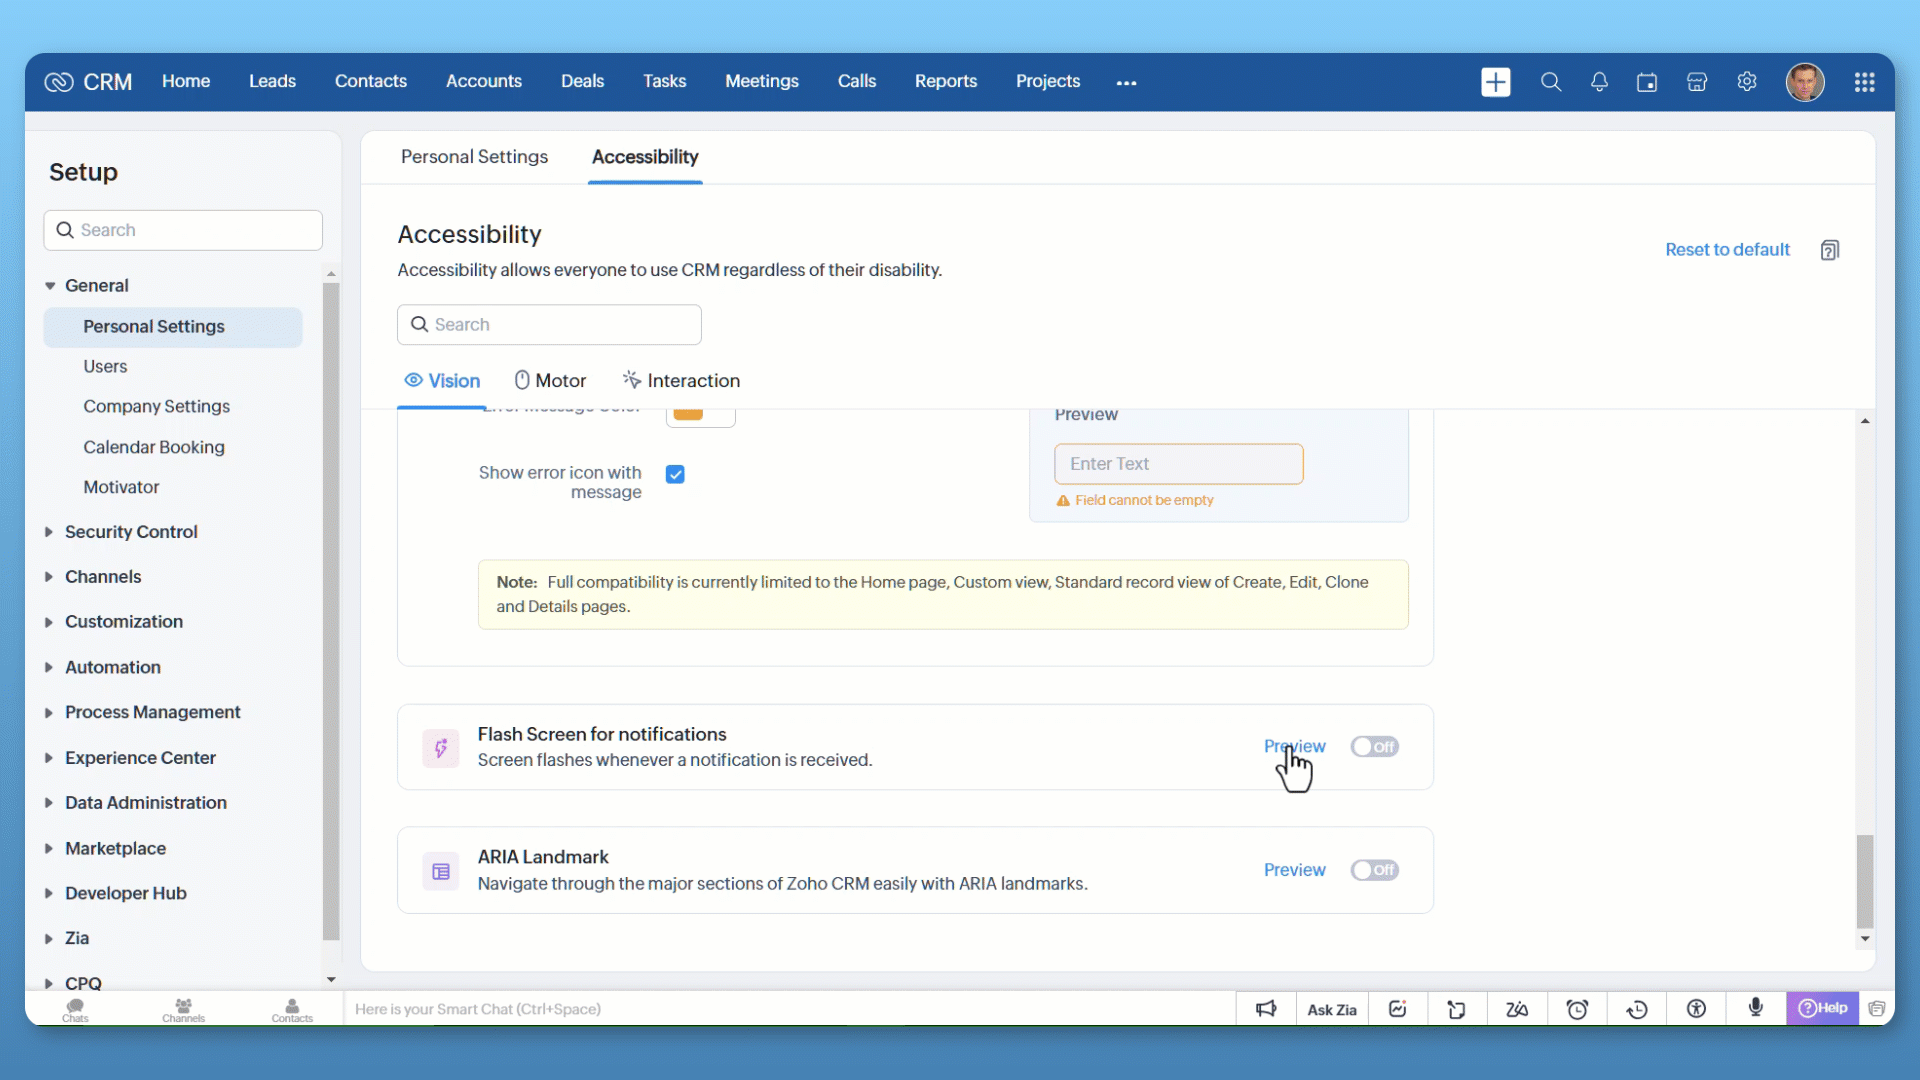Open the apps grid launcher icon
1920x1080 pixels.
pyautogui.click(x=1864, y=82)
